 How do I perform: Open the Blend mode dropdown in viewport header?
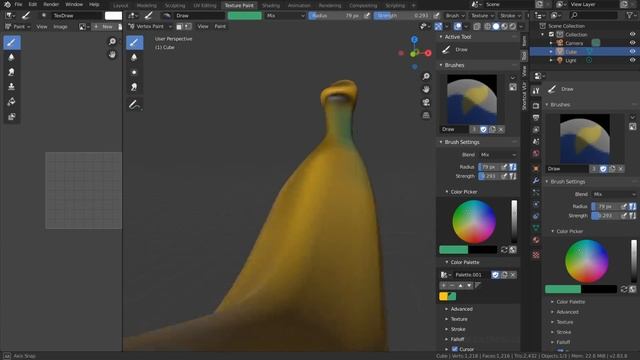285,16
